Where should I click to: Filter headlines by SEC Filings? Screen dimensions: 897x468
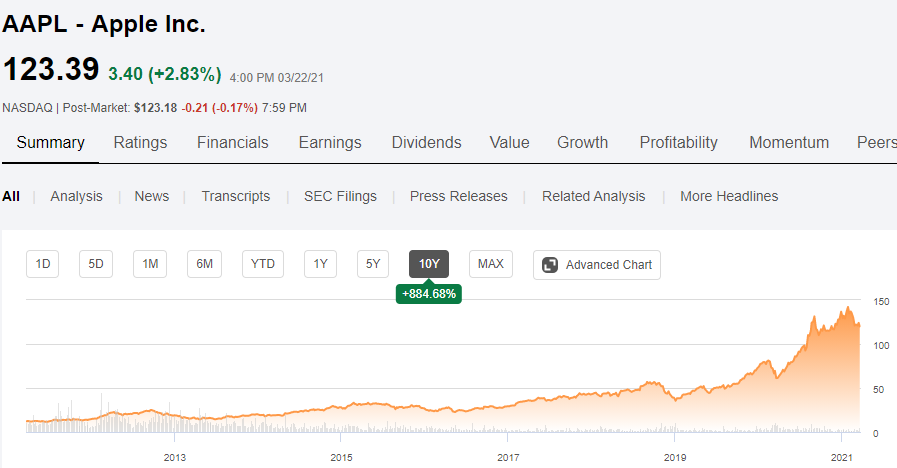(340, 196)
